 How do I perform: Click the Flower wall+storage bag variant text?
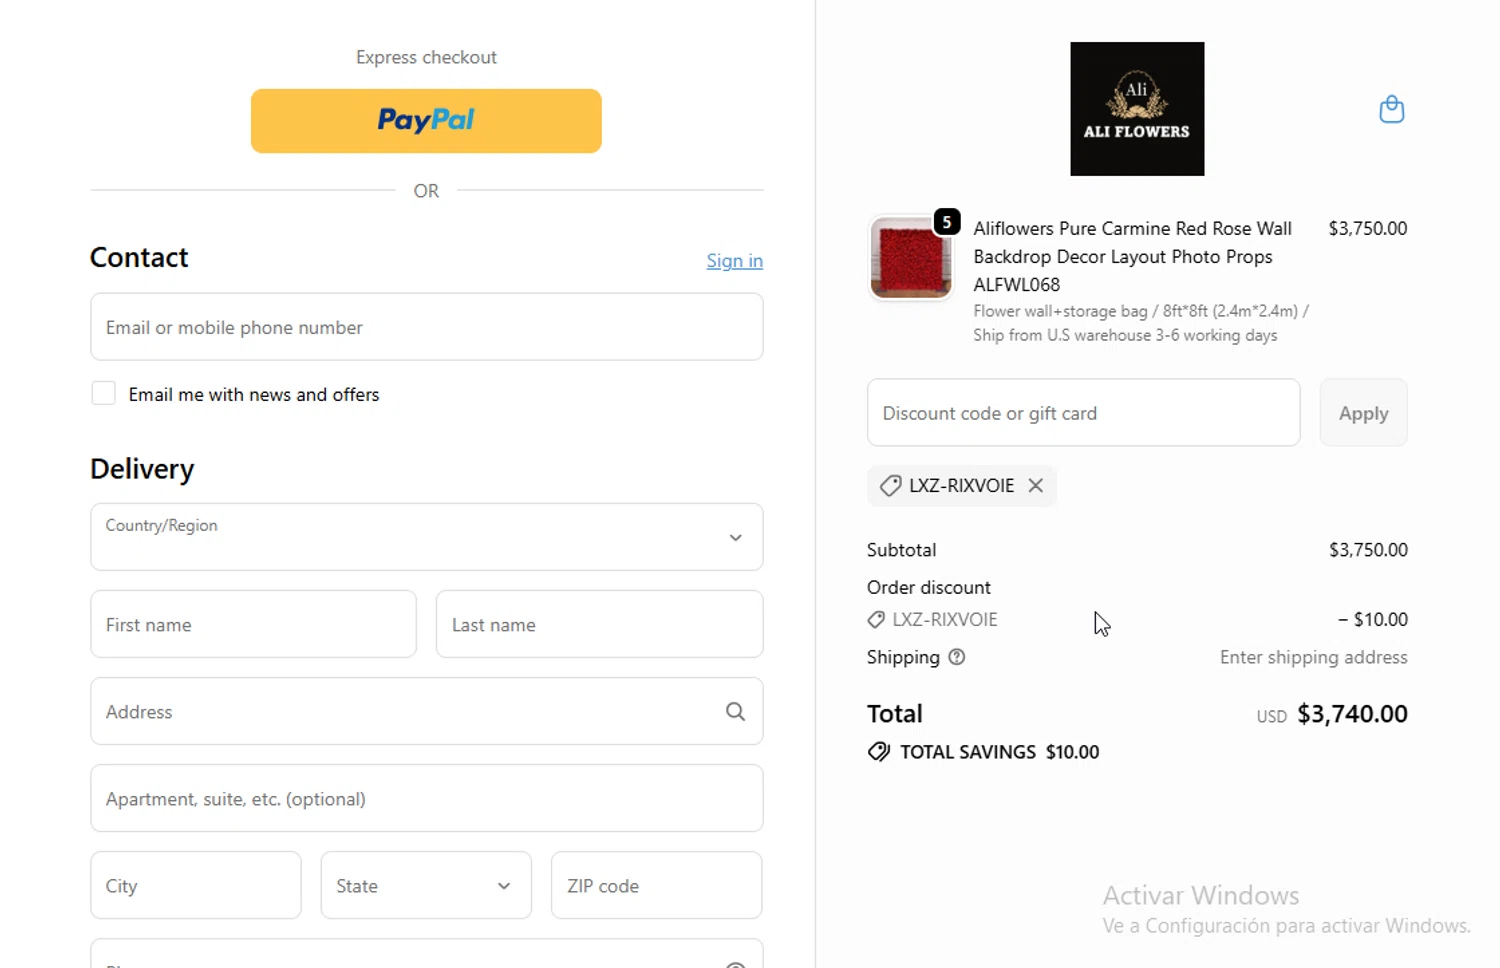(x=1141, y=323)
